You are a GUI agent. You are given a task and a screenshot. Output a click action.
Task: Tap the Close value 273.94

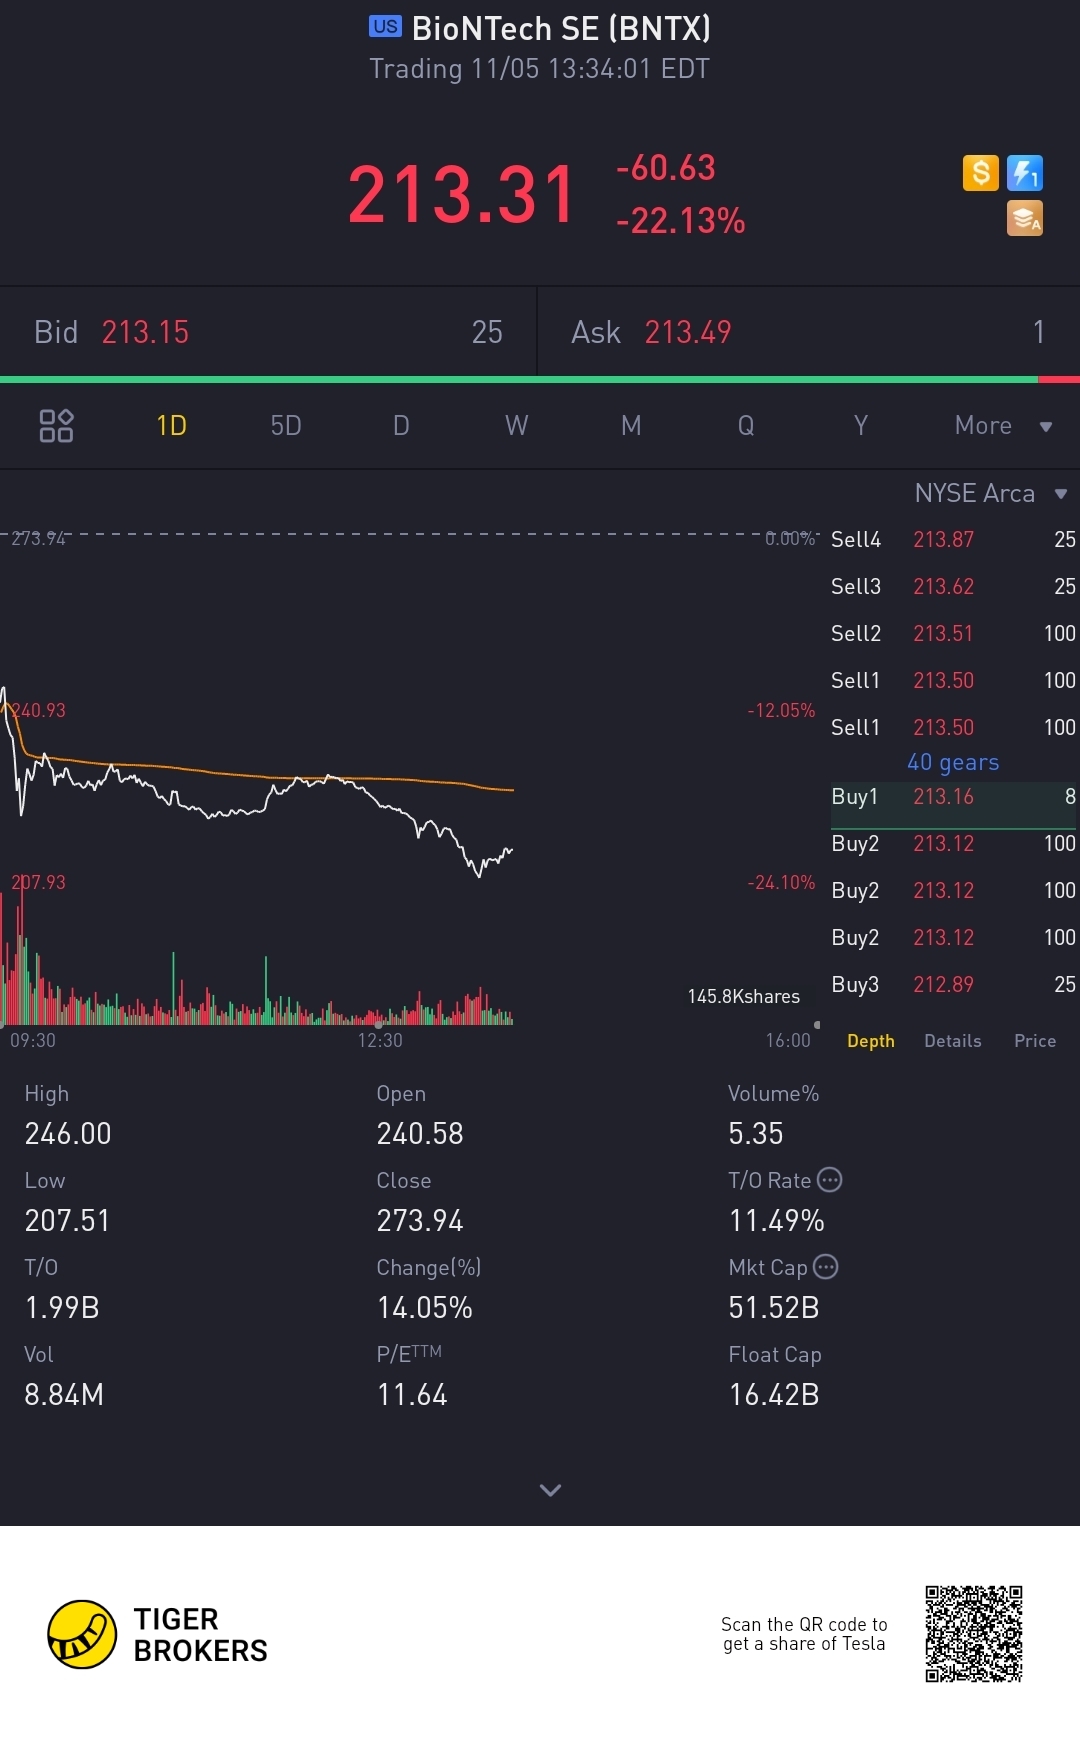pyautogui.click(x=420, y=1221)
